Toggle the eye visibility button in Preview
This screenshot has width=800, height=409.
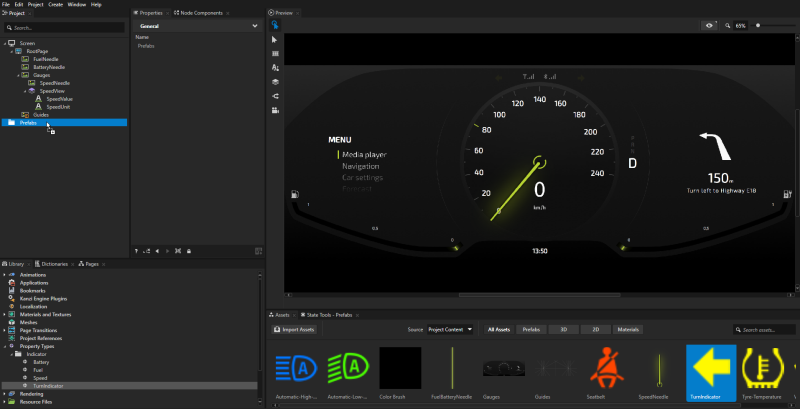coord(710,25)
